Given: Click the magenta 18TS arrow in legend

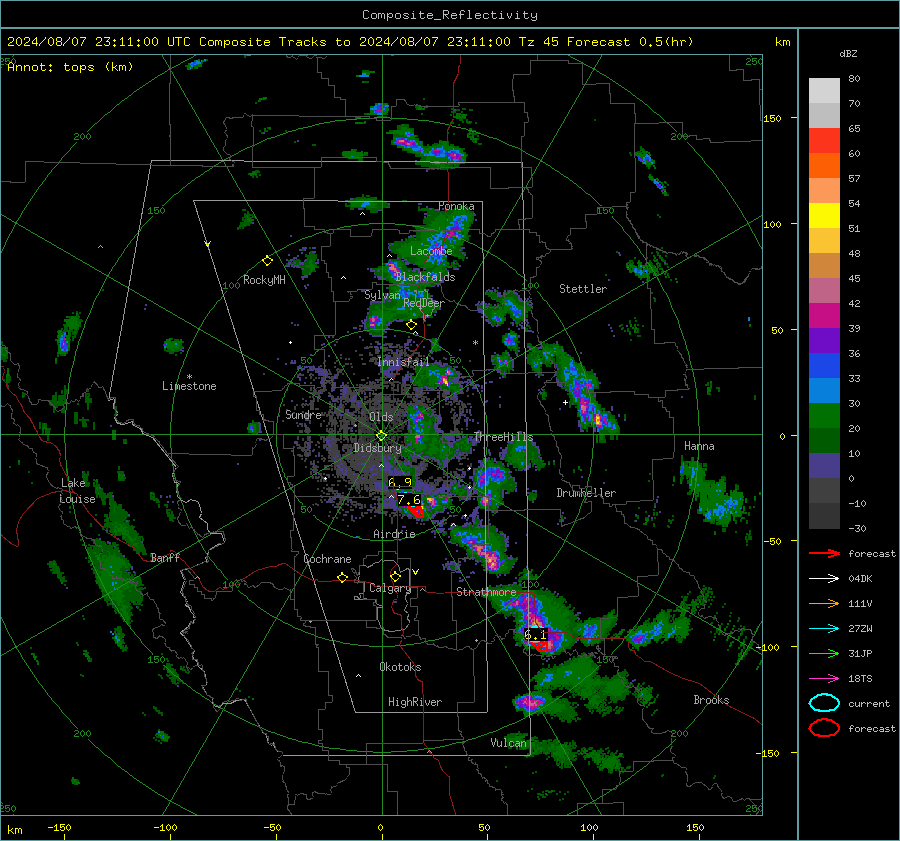Looking at the screenshot, I should [824, 679].
